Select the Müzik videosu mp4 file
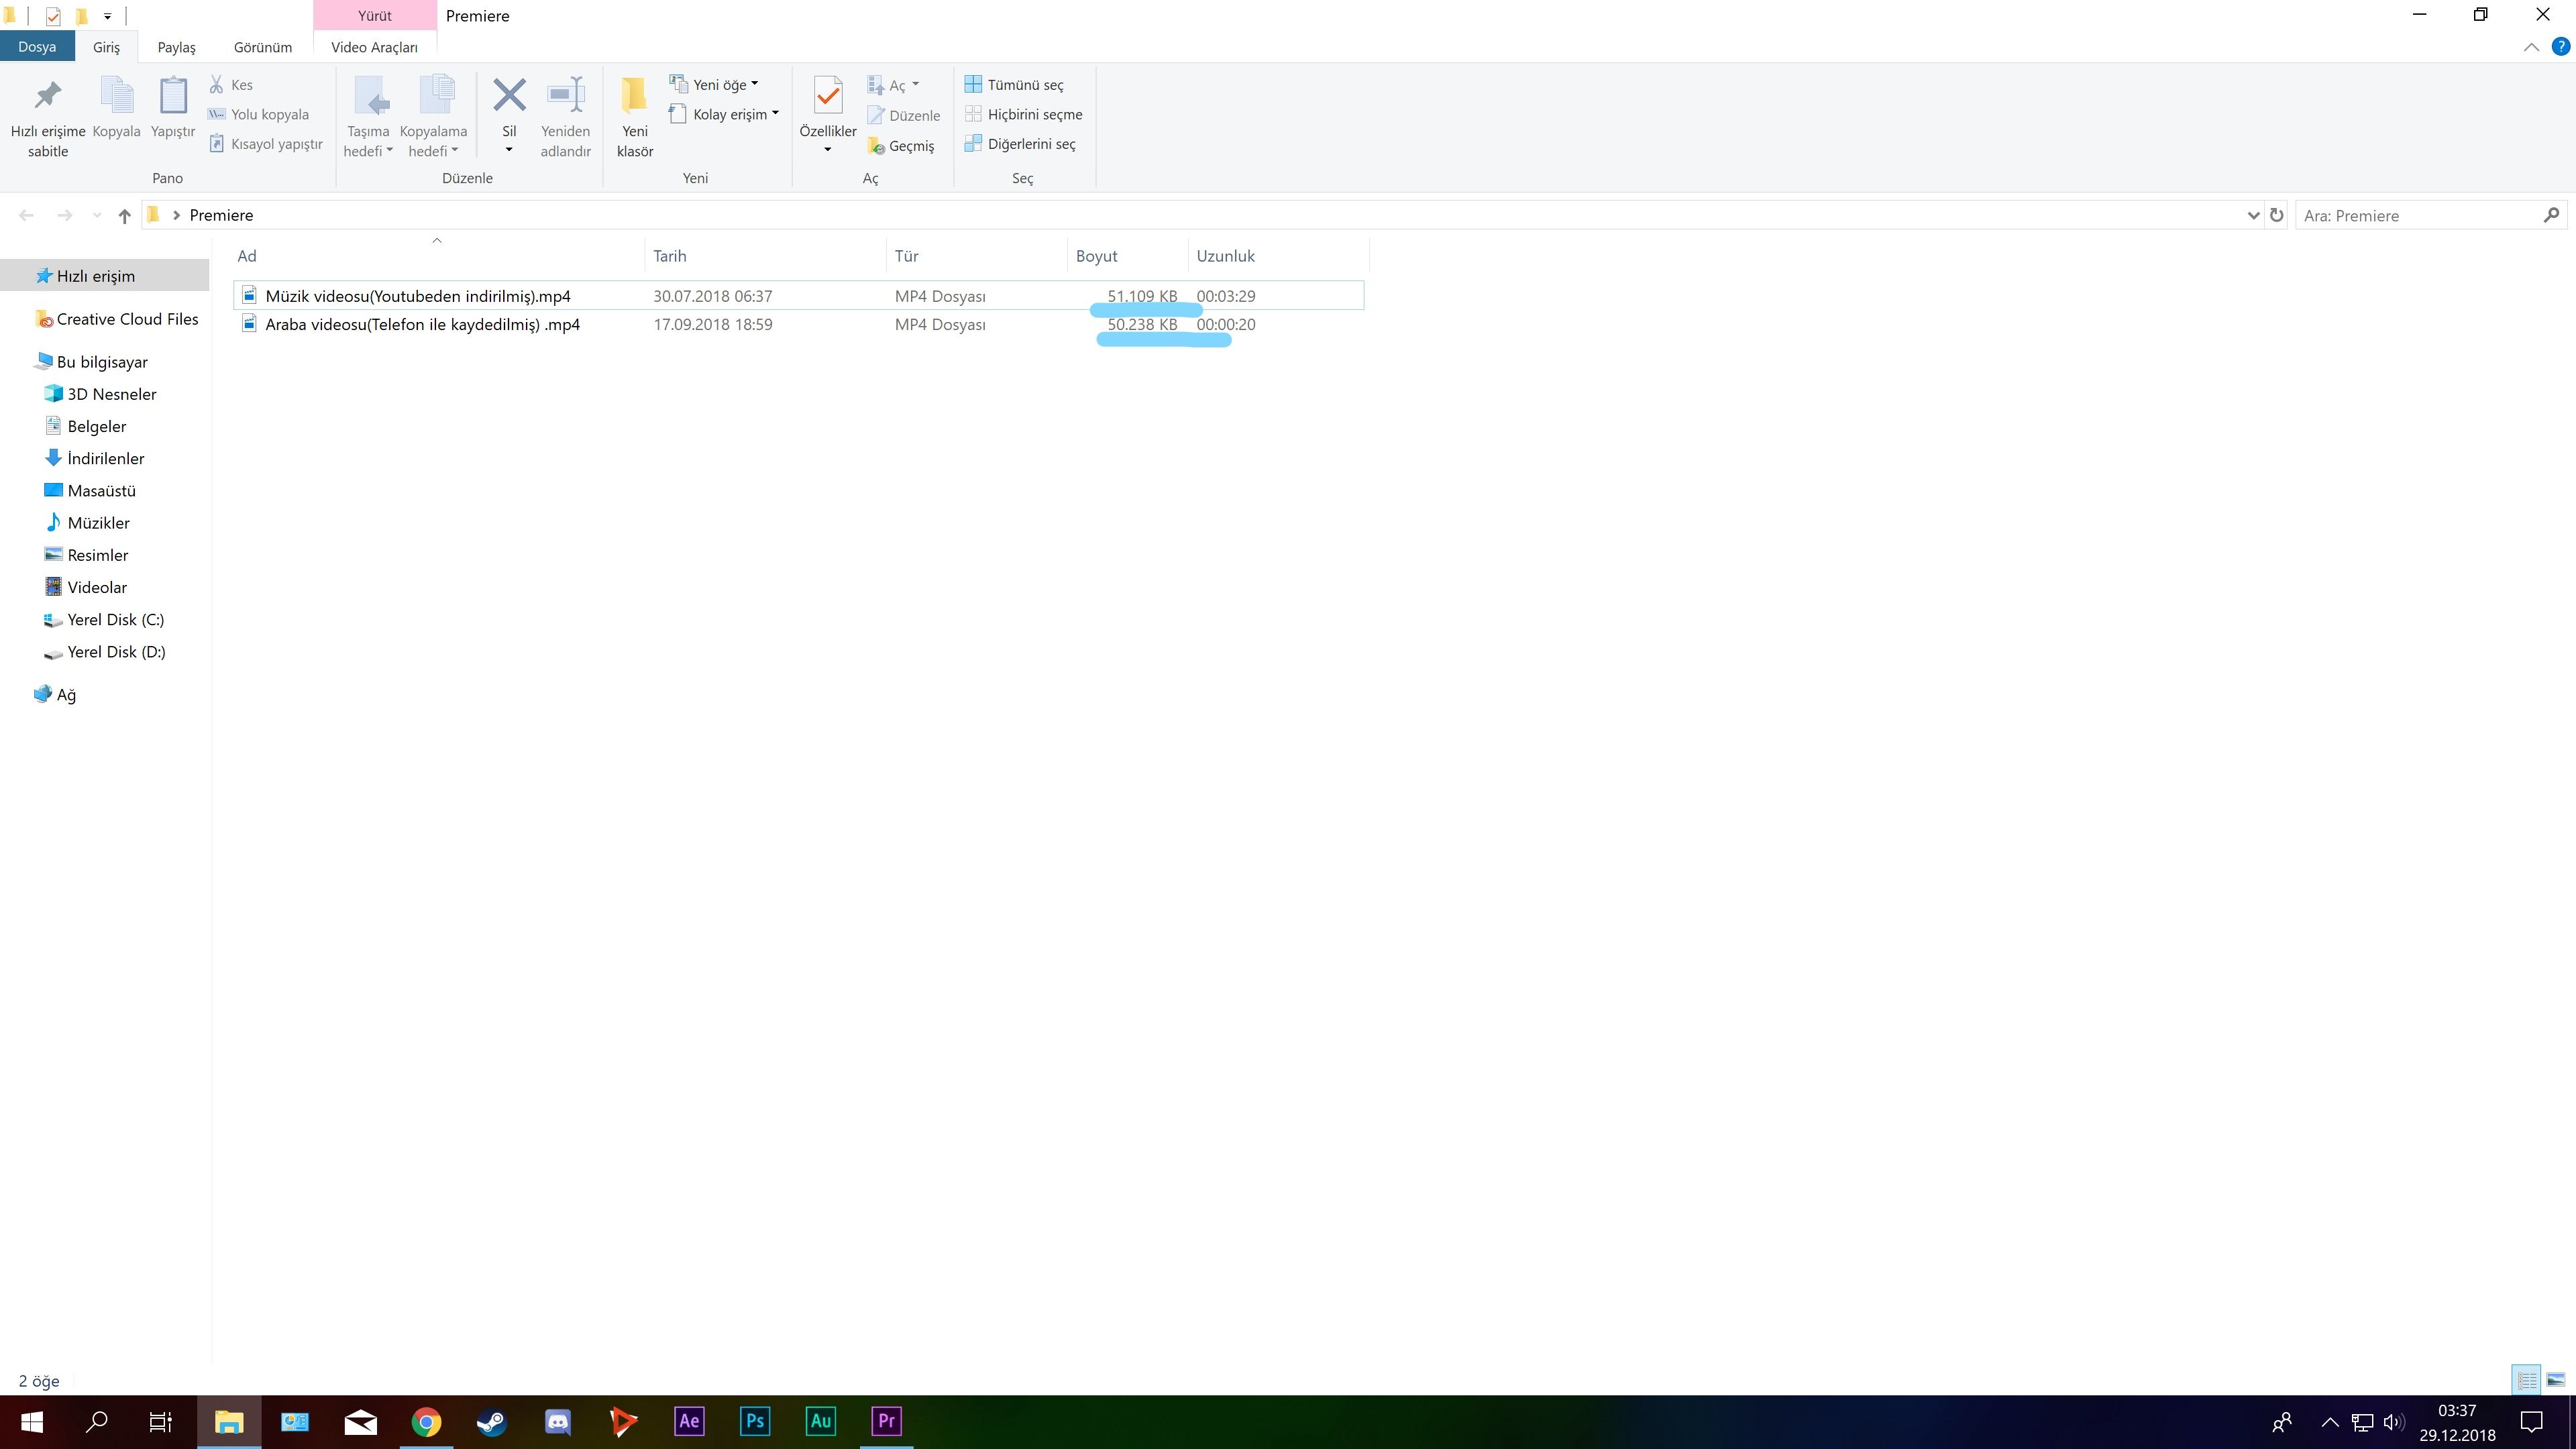The height and width of the screenshot is (1449, 2576). 417,296
